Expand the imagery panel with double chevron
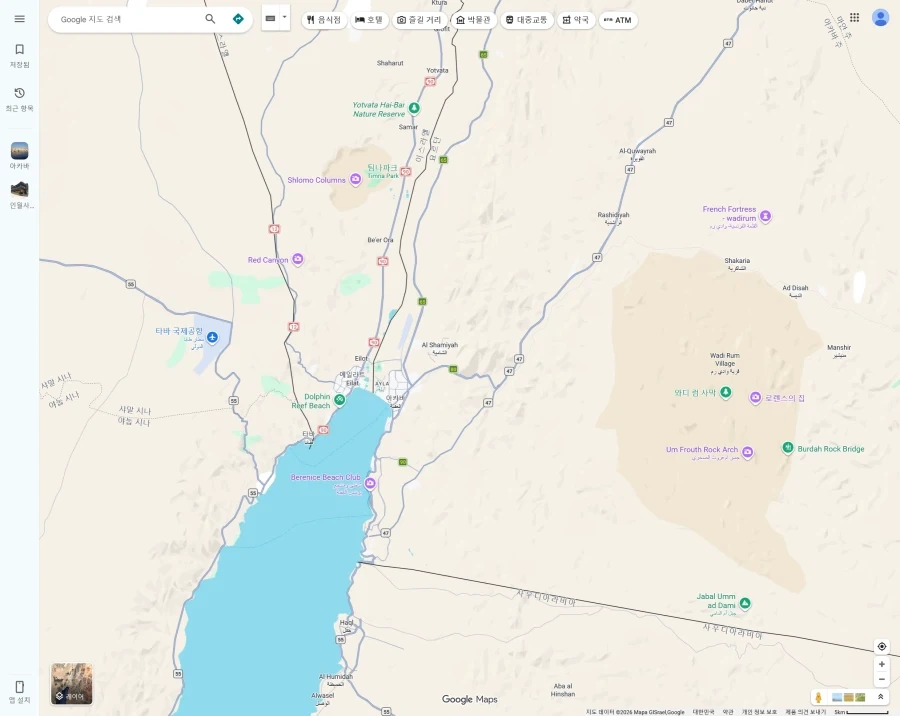Screen dimensions: 900x716 click(x=880, y=697)
